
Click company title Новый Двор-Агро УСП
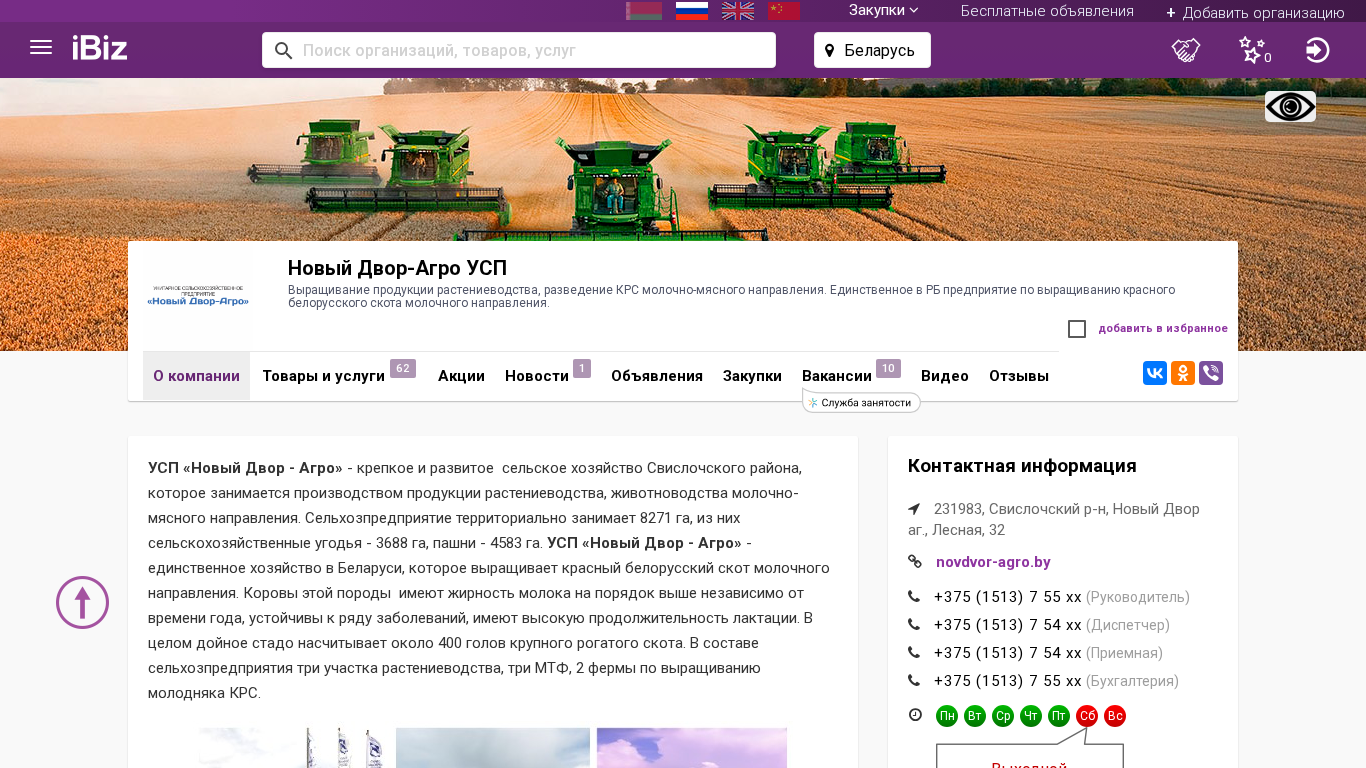click(x=398, y=268)
